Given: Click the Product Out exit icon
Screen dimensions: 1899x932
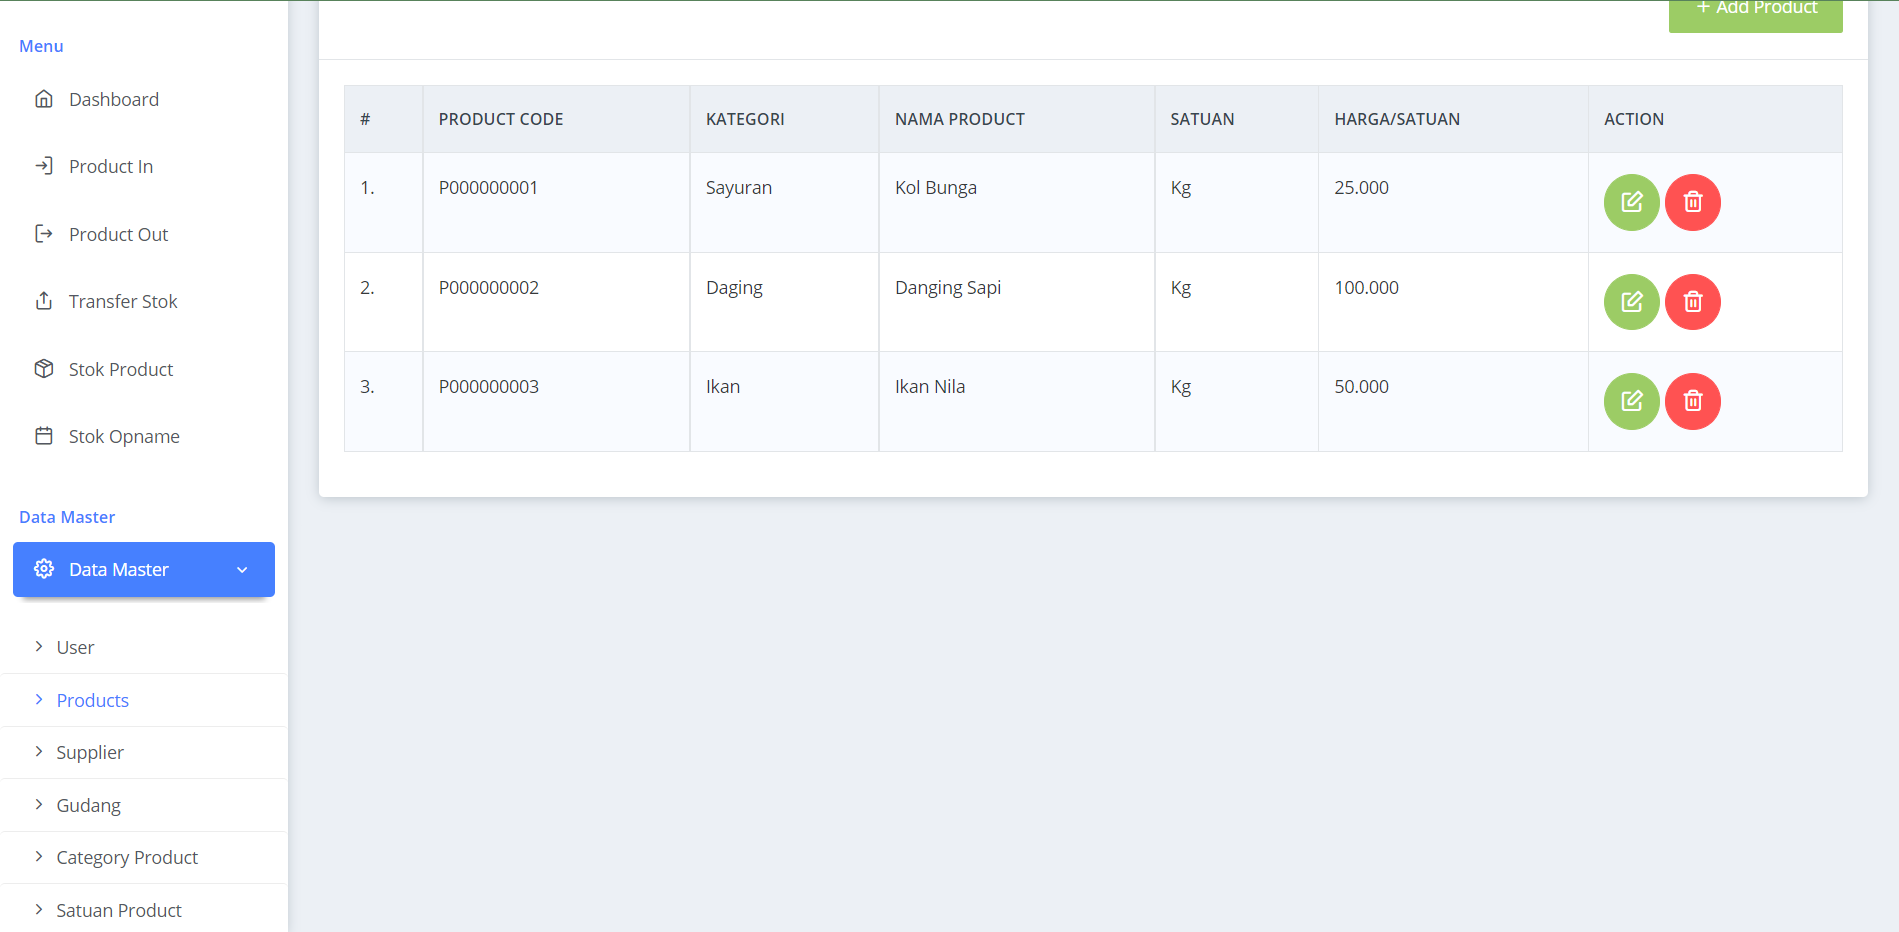Looking at the screenshot, I should coord(44,234).
